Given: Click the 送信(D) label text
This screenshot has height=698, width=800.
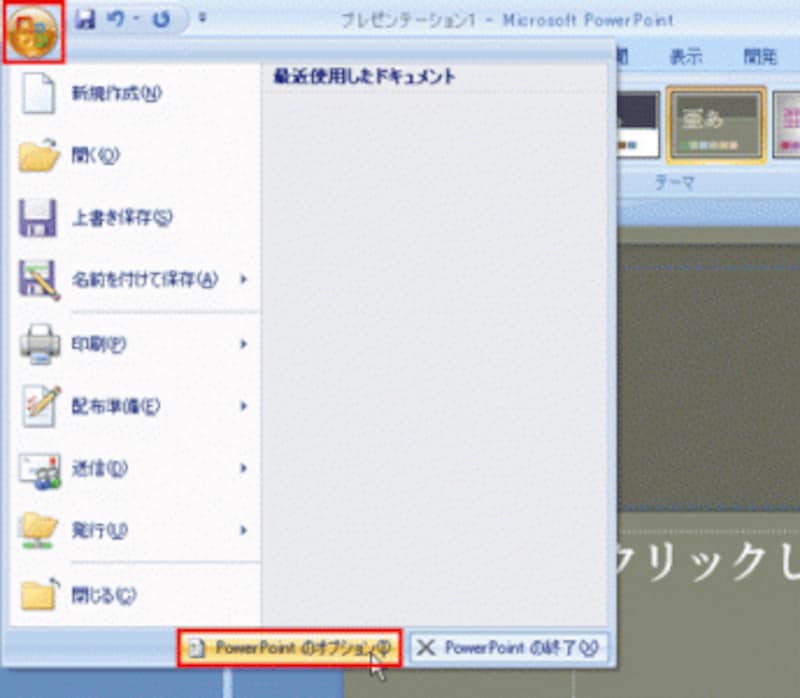Looking at the screenshot, I should (x=99, y=468).
